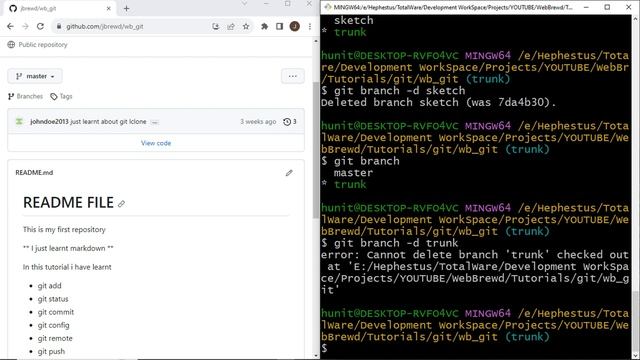Click 'git branch -d sketch' command text

(x=399, y=91)
